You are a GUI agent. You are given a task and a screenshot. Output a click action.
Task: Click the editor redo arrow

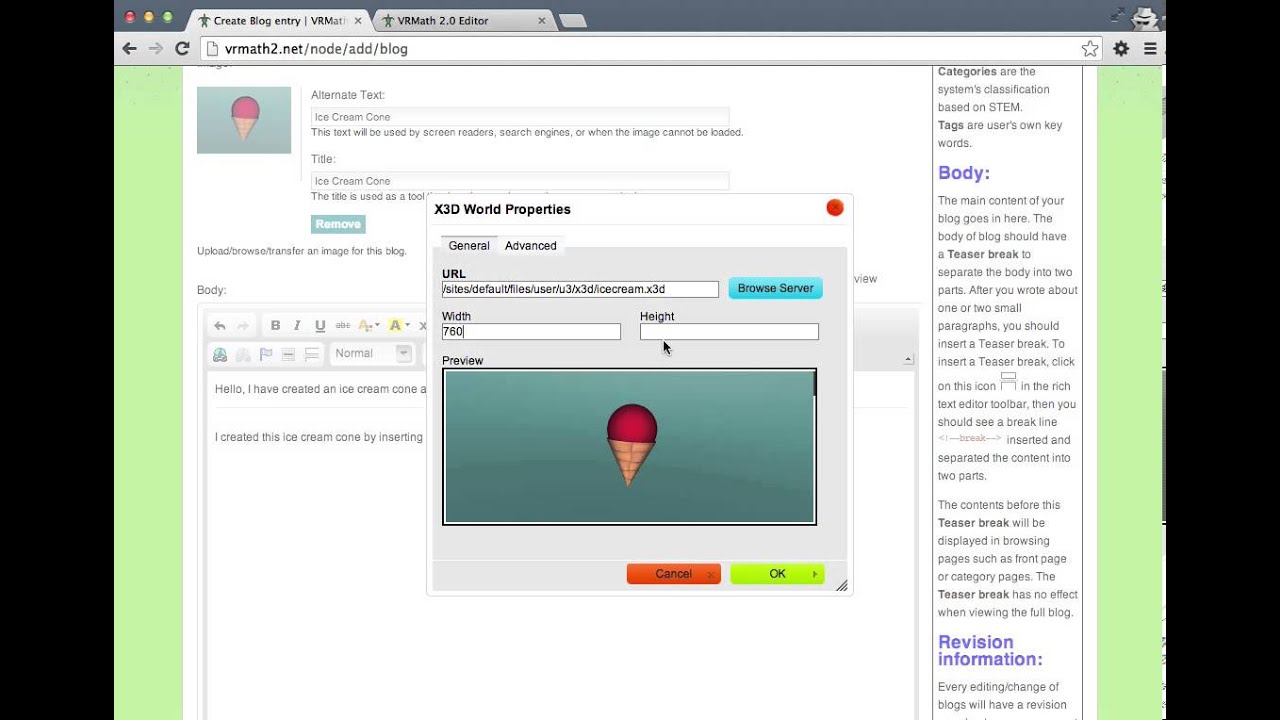coord(243,326)
